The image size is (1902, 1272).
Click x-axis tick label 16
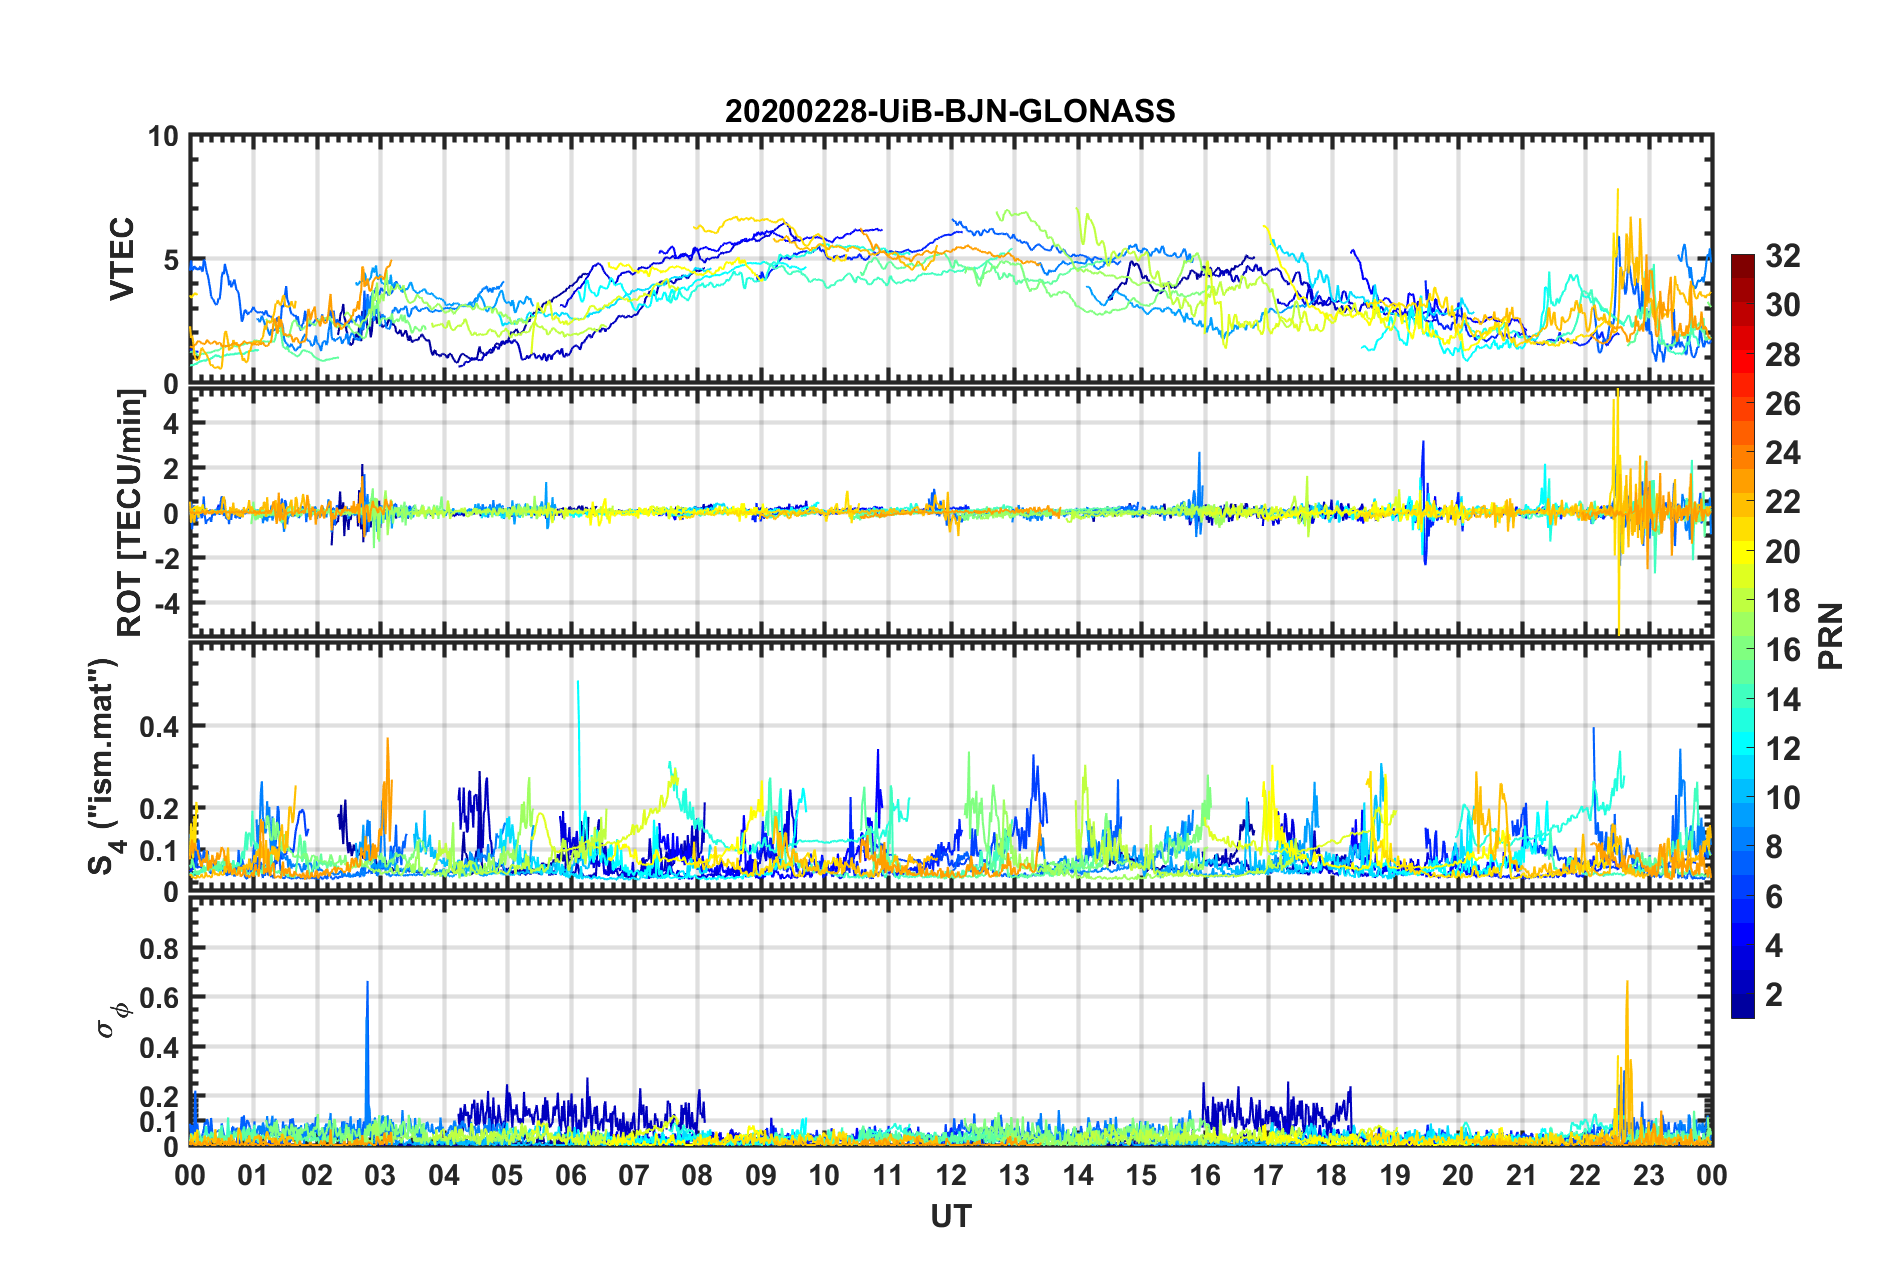coord(1205,1175)
